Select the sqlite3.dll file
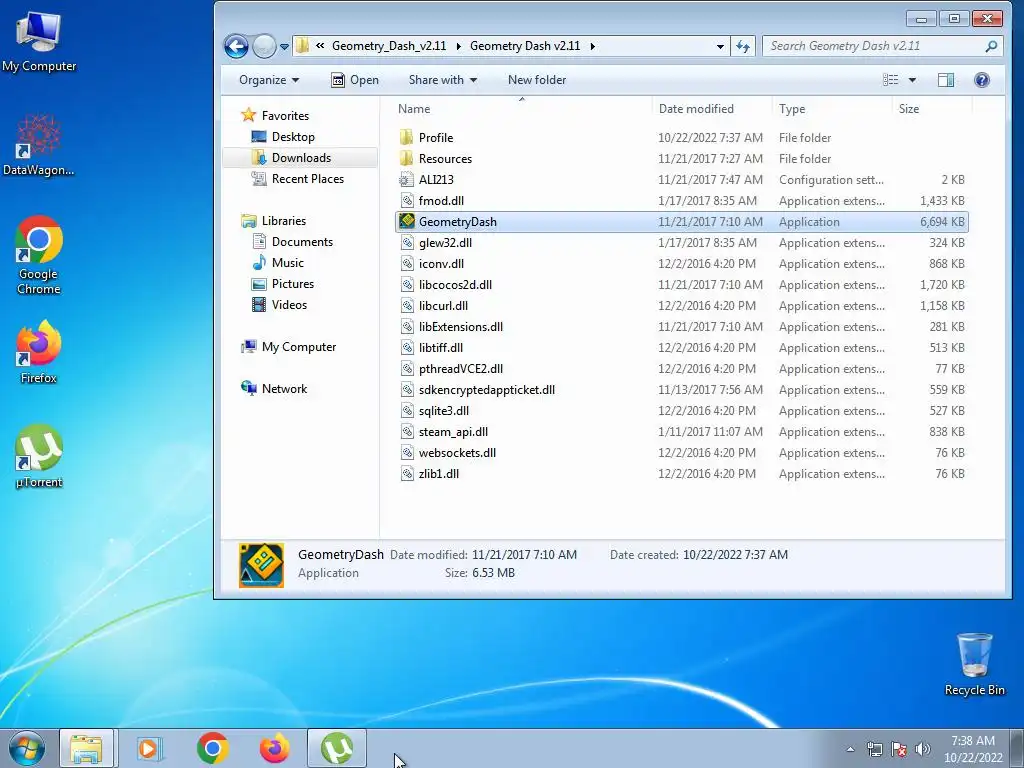This screenshot has width=1024, height=768. coord(682,411)
